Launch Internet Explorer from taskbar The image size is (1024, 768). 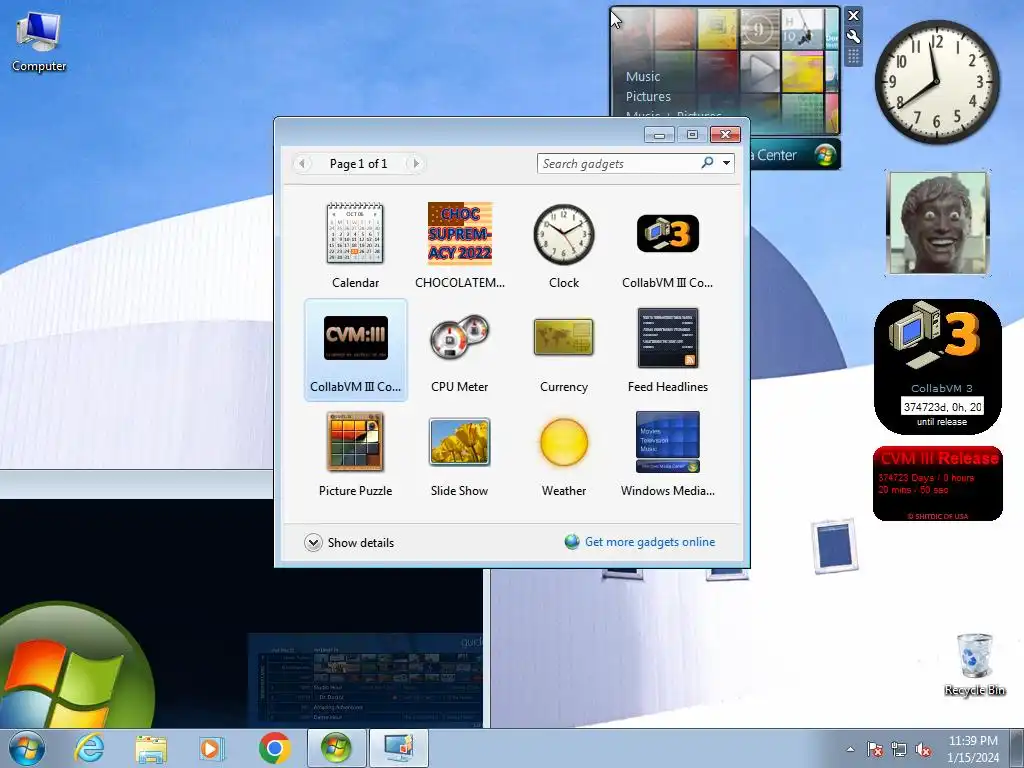coord(89,748)
